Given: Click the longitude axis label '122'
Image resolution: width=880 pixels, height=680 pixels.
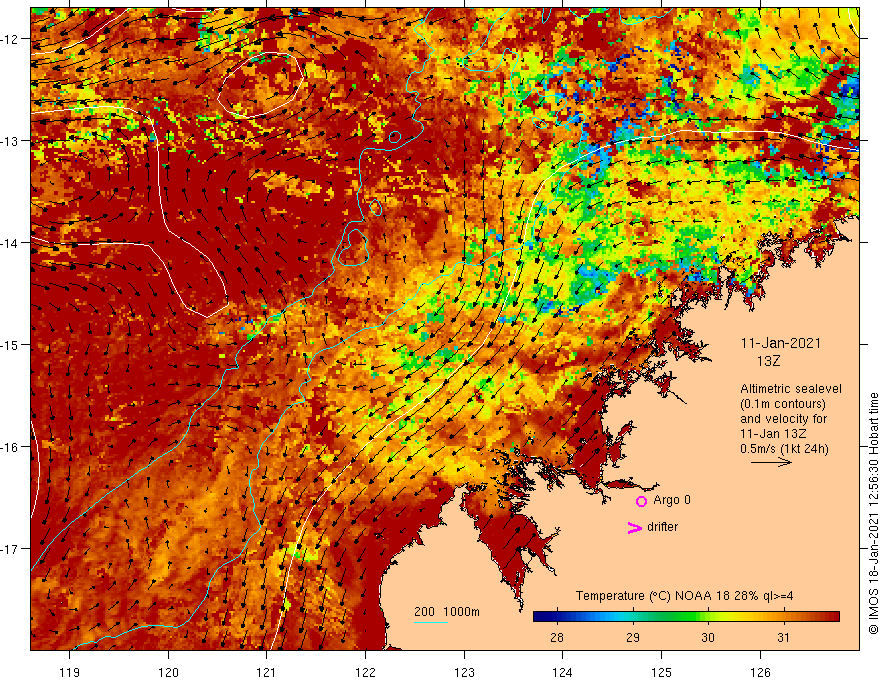Looking at the screenshot, I should (x=365, y=672).
